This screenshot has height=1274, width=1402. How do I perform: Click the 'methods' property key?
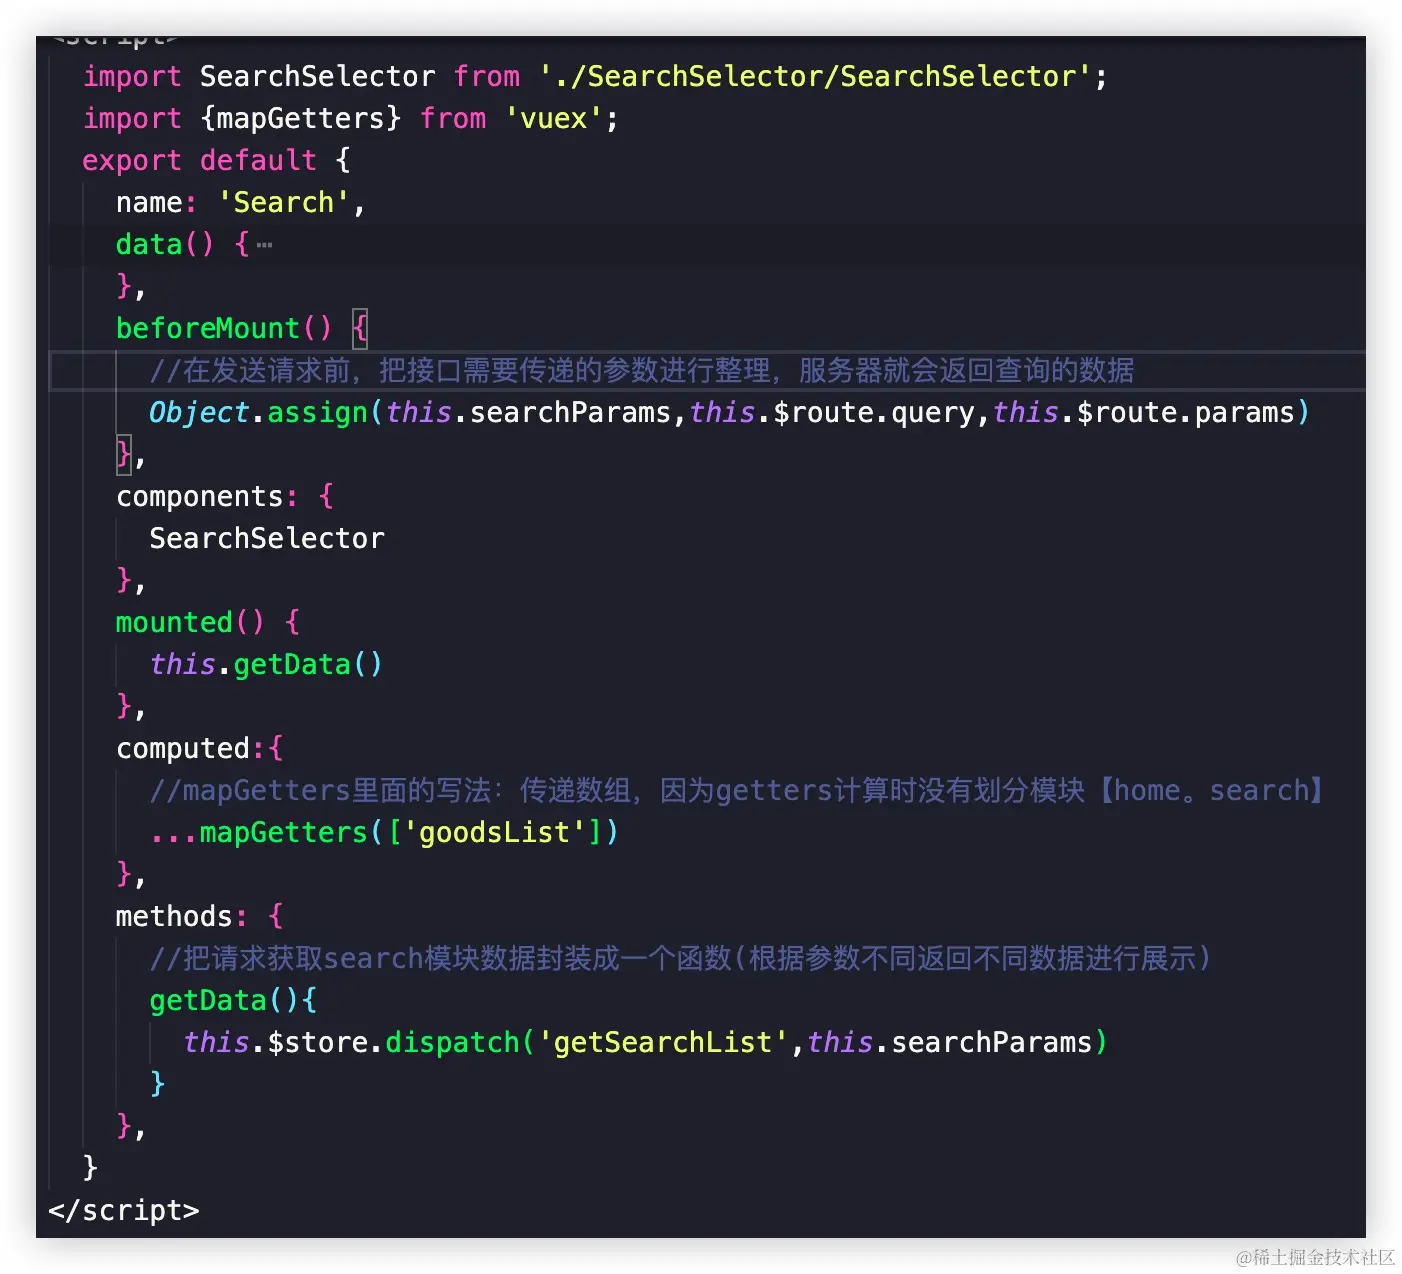coord(174,916)
